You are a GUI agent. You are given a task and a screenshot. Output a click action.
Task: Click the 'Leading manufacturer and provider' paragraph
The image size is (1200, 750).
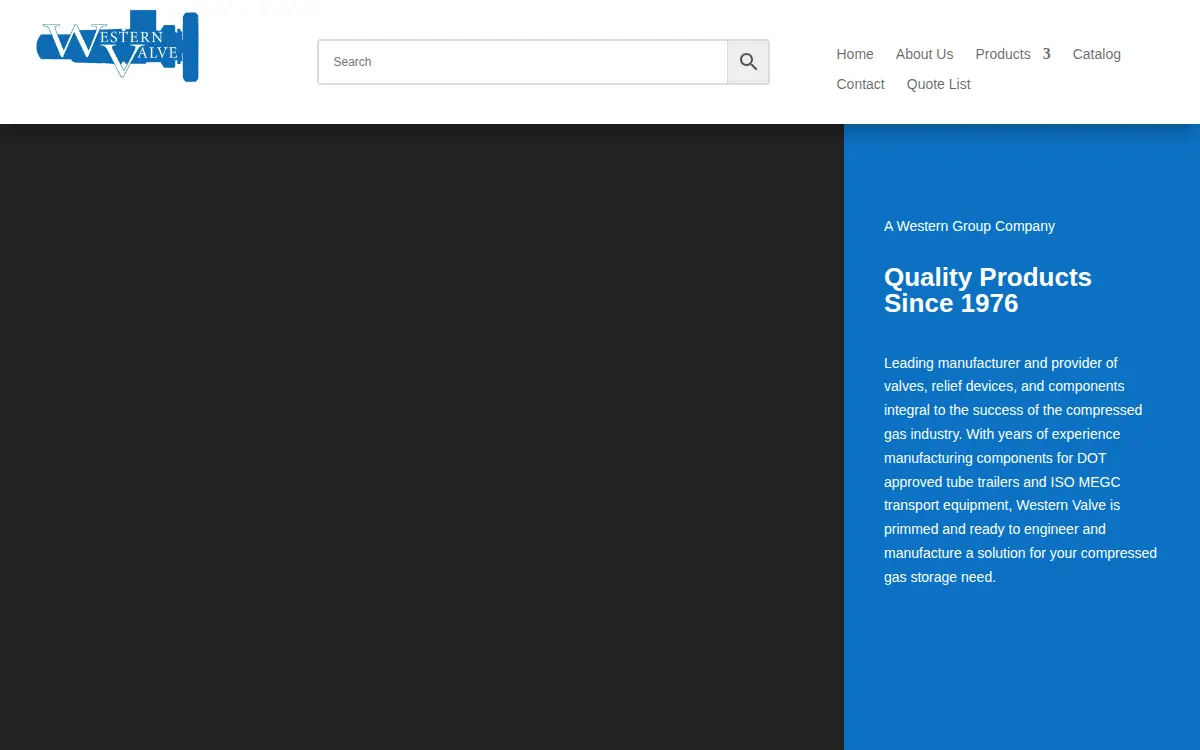point(1020,470)
